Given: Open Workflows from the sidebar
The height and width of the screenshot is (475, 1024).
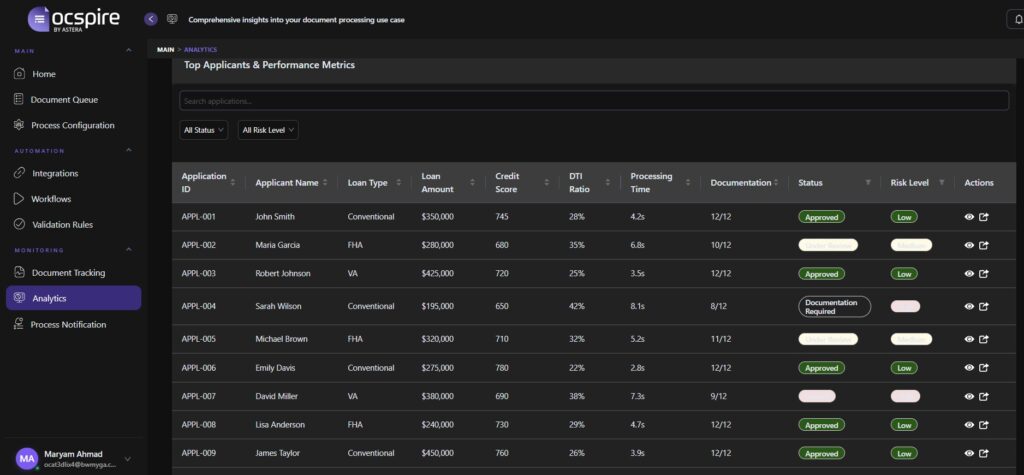Looking at the screenshot, I should tap(73, 199).
